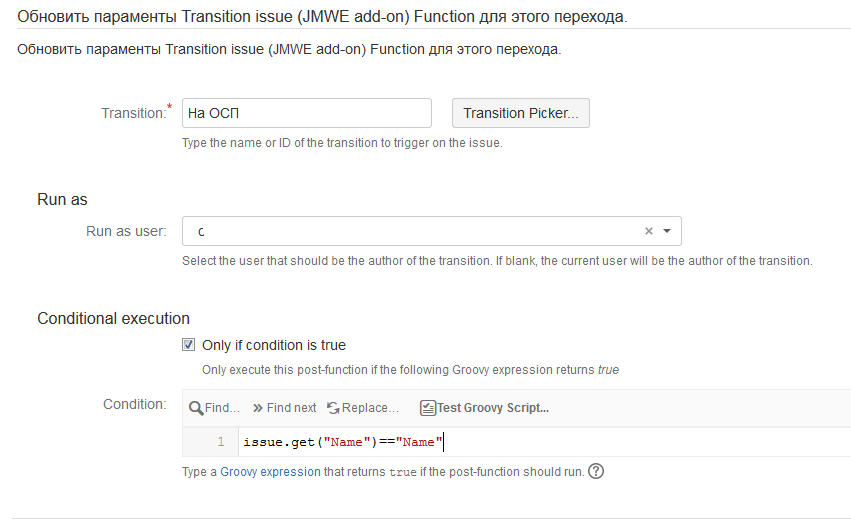Clear the Run as user selection
The height and width of the screenshot is (530, 851).
pos(649,231)
